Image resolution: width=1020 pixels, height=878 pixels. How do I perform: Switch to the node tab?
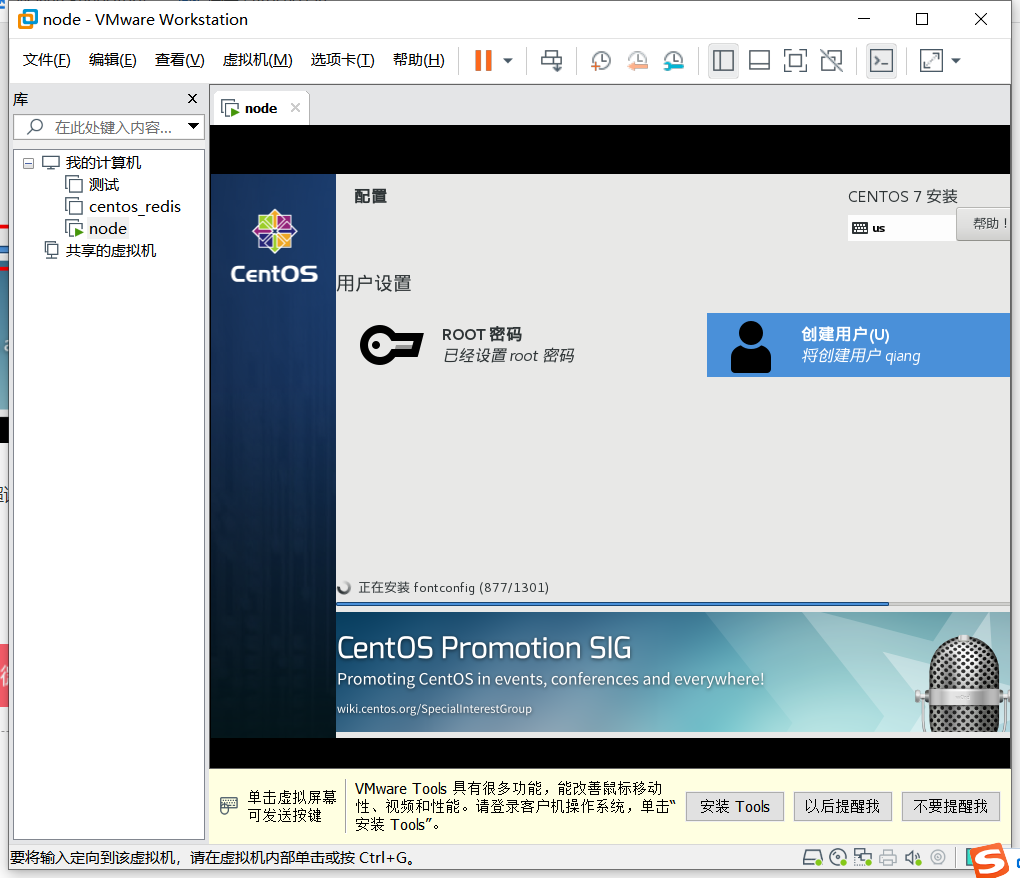(260, 109)
